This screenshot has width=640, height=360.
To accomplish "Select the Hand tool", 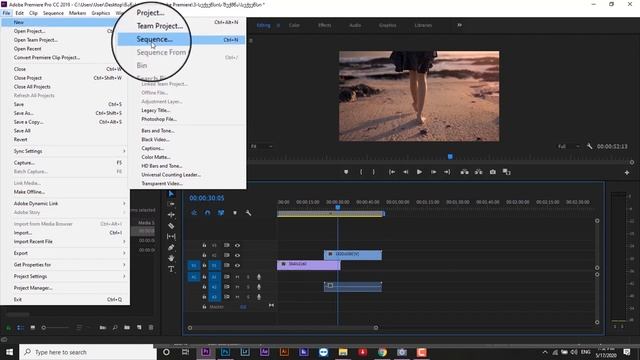I will click(x=171, y=258).
